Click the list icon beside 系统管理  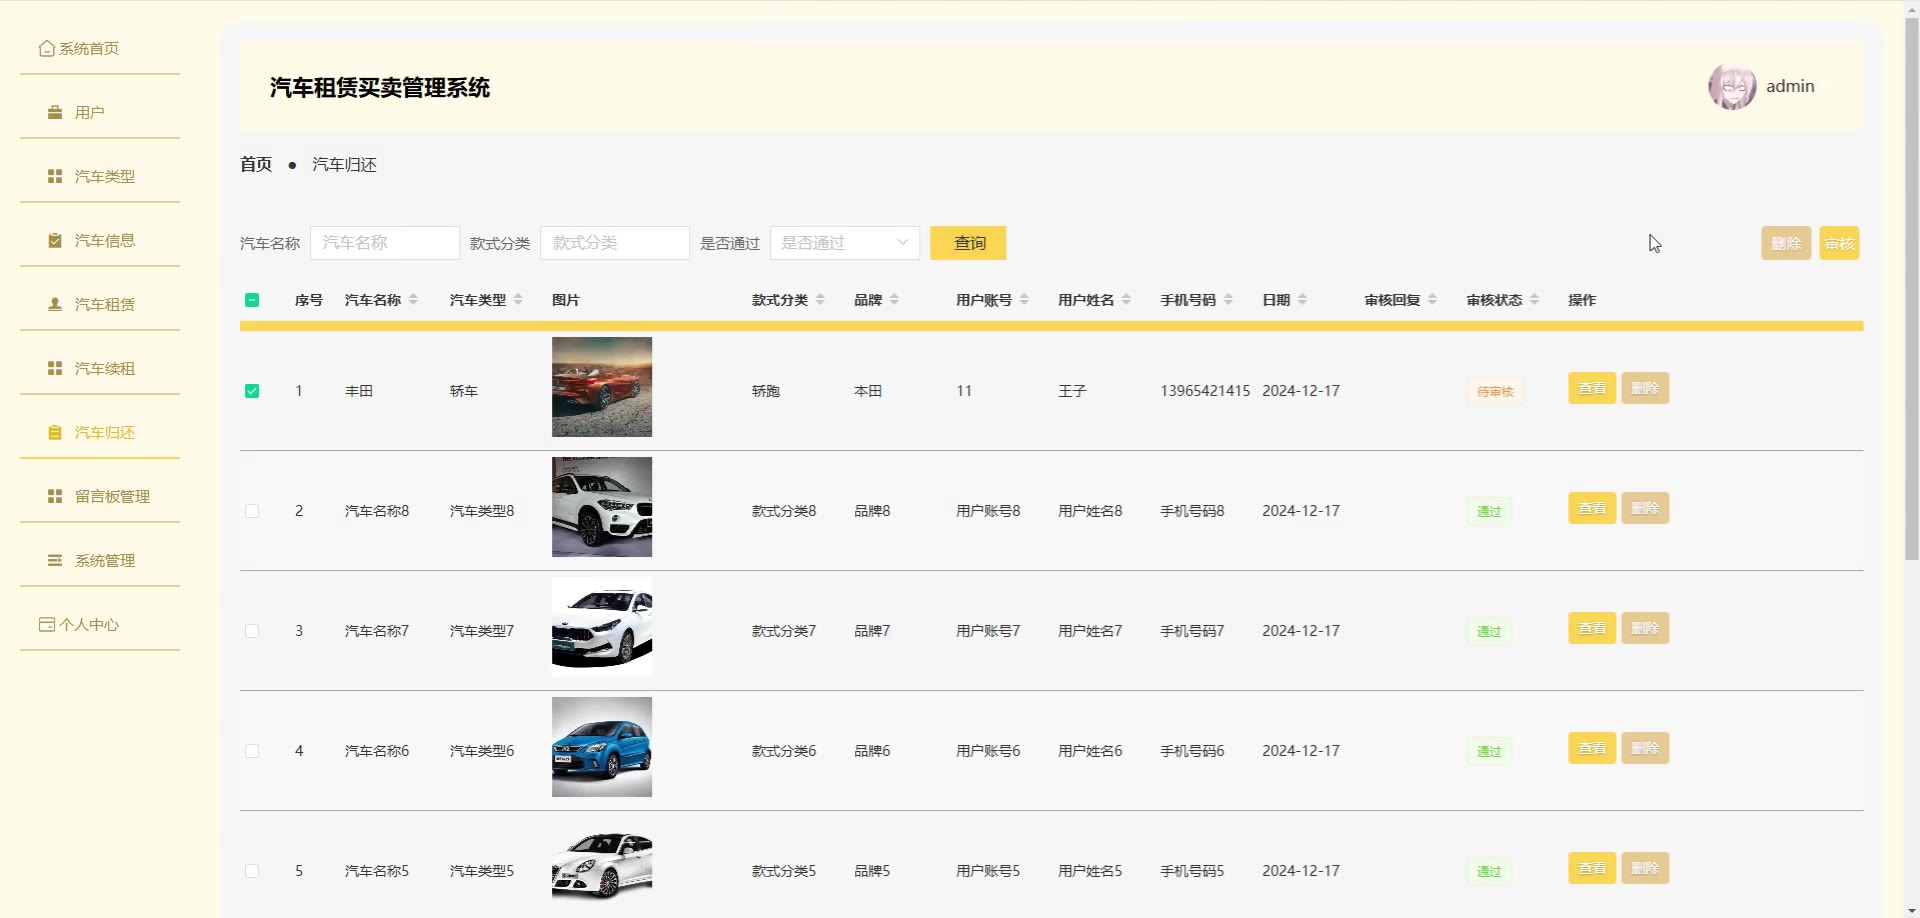(x=55, y=561)
